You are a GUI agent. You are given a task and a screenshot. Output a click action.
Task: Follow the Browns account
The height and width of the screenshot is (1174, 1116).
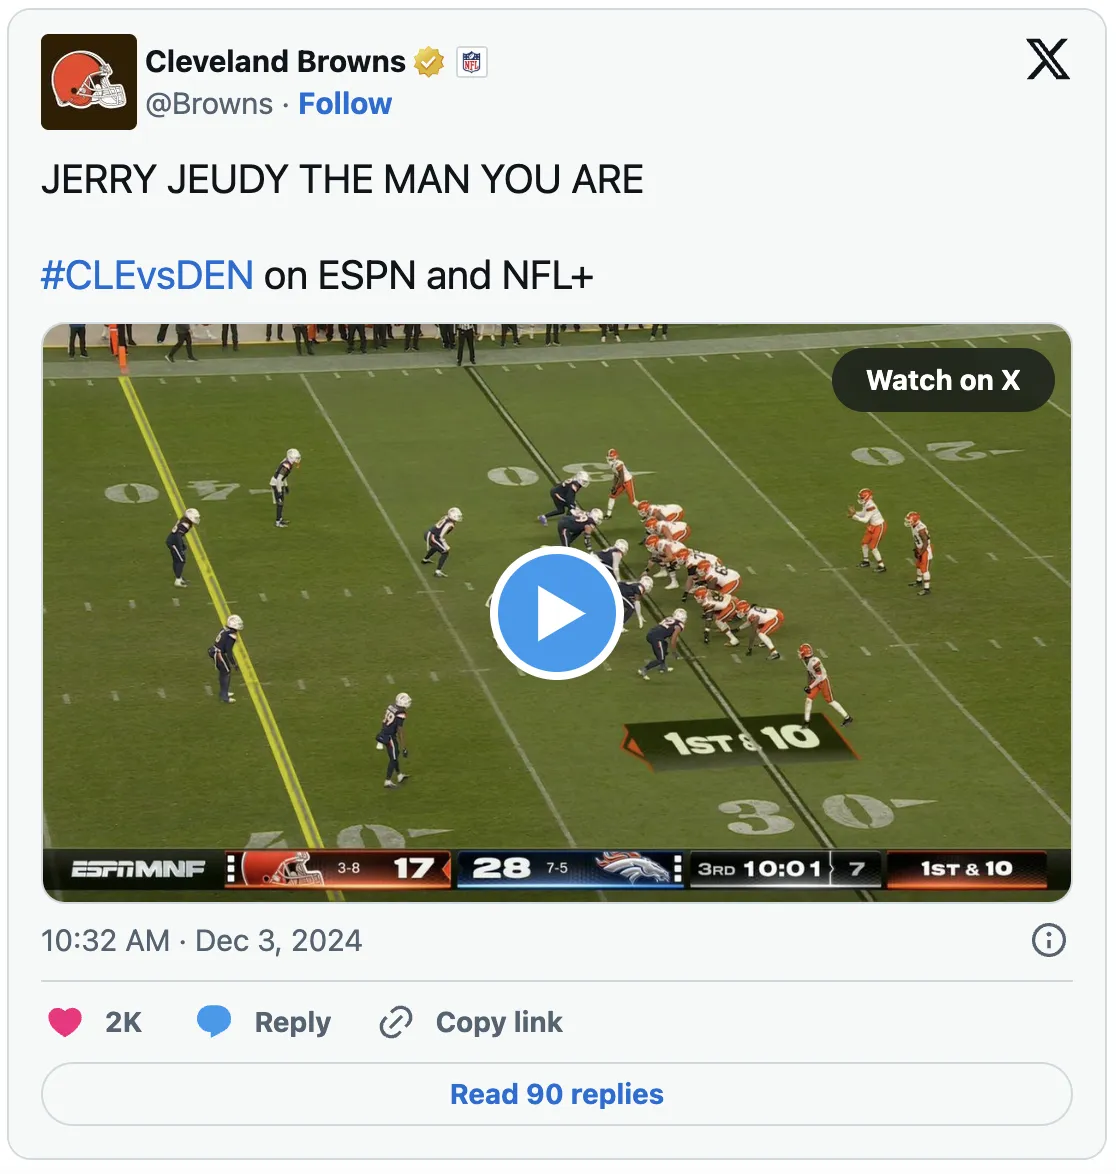point(345,103)
